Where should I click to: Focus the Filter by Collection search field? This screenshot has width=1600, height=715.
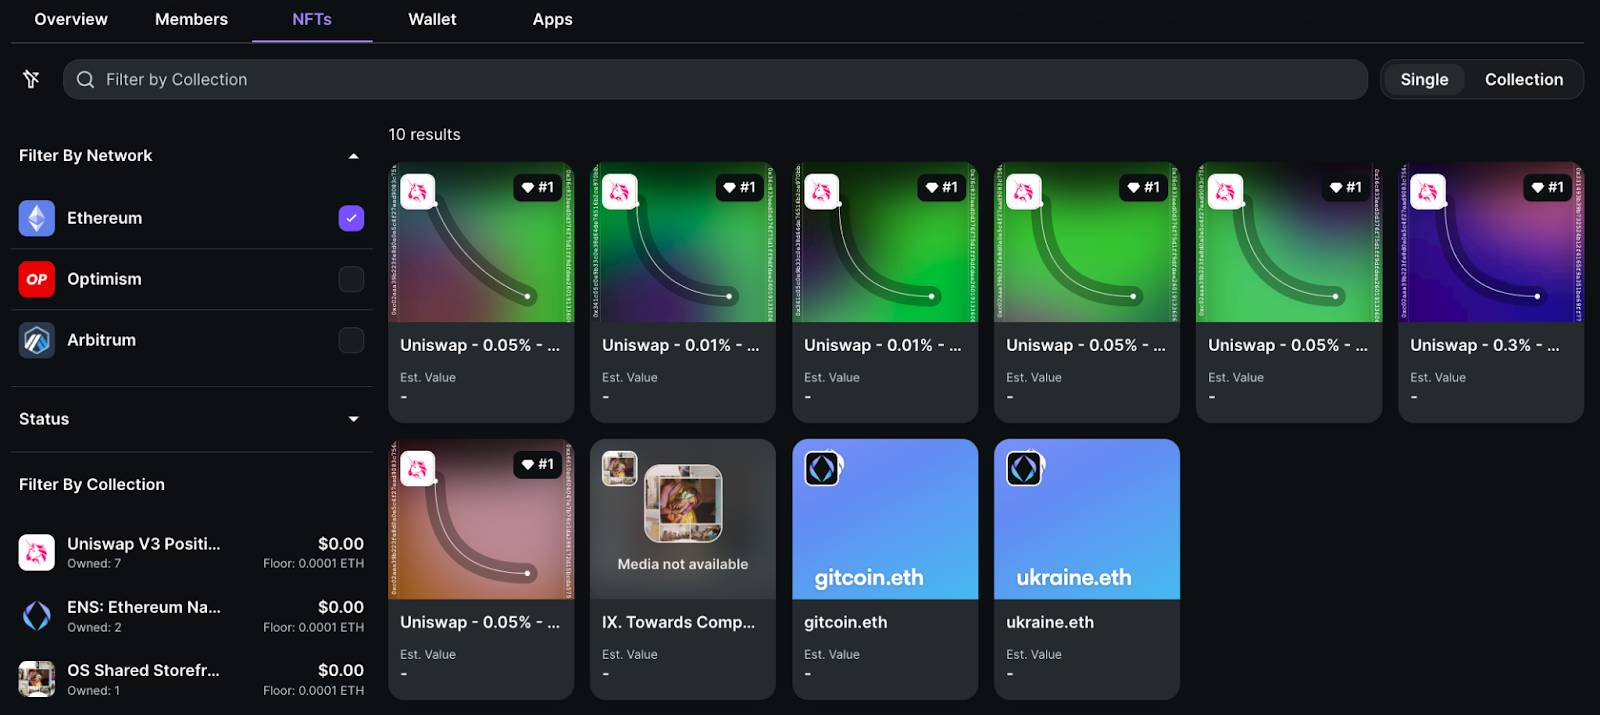click(715, 79)
